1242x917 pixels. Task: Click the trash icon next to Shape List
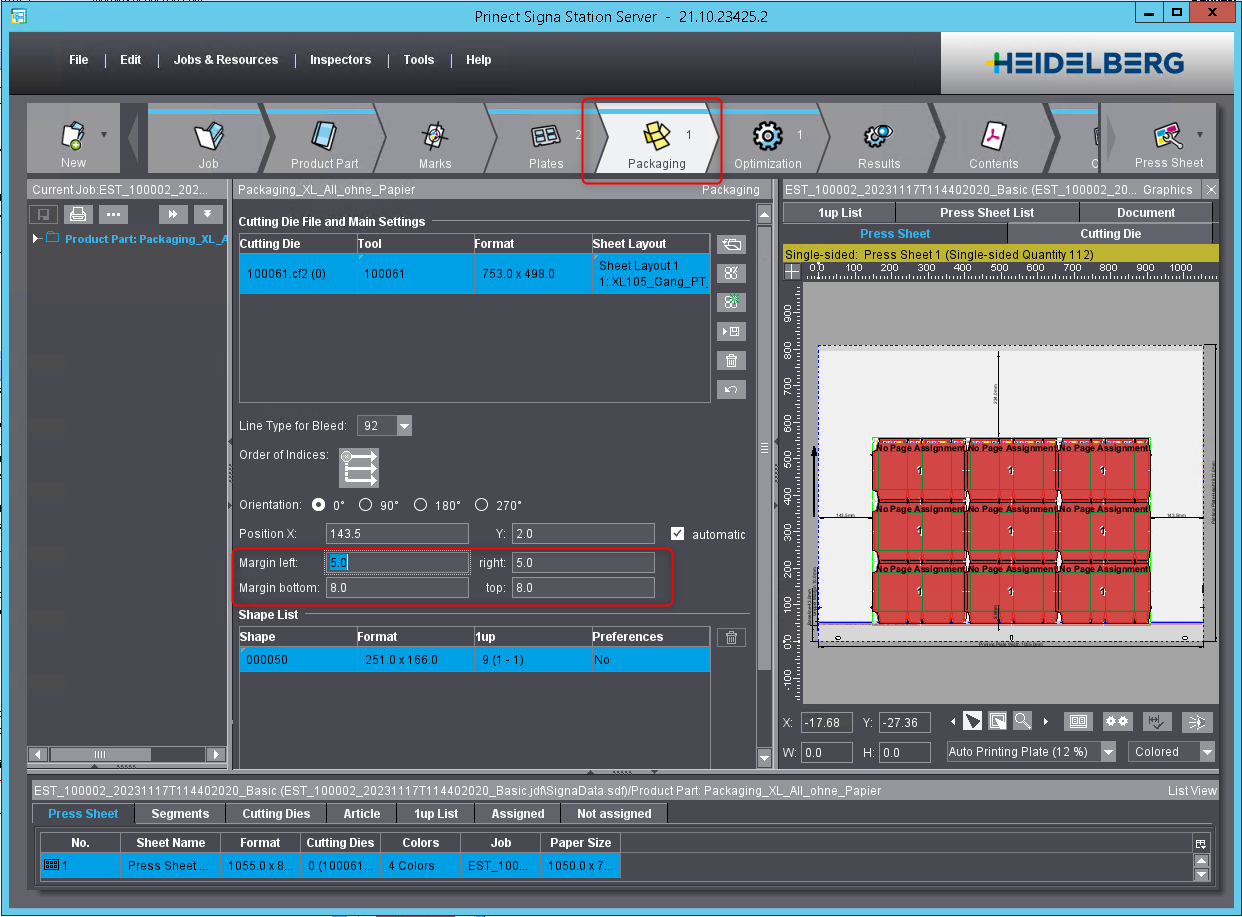731,637
